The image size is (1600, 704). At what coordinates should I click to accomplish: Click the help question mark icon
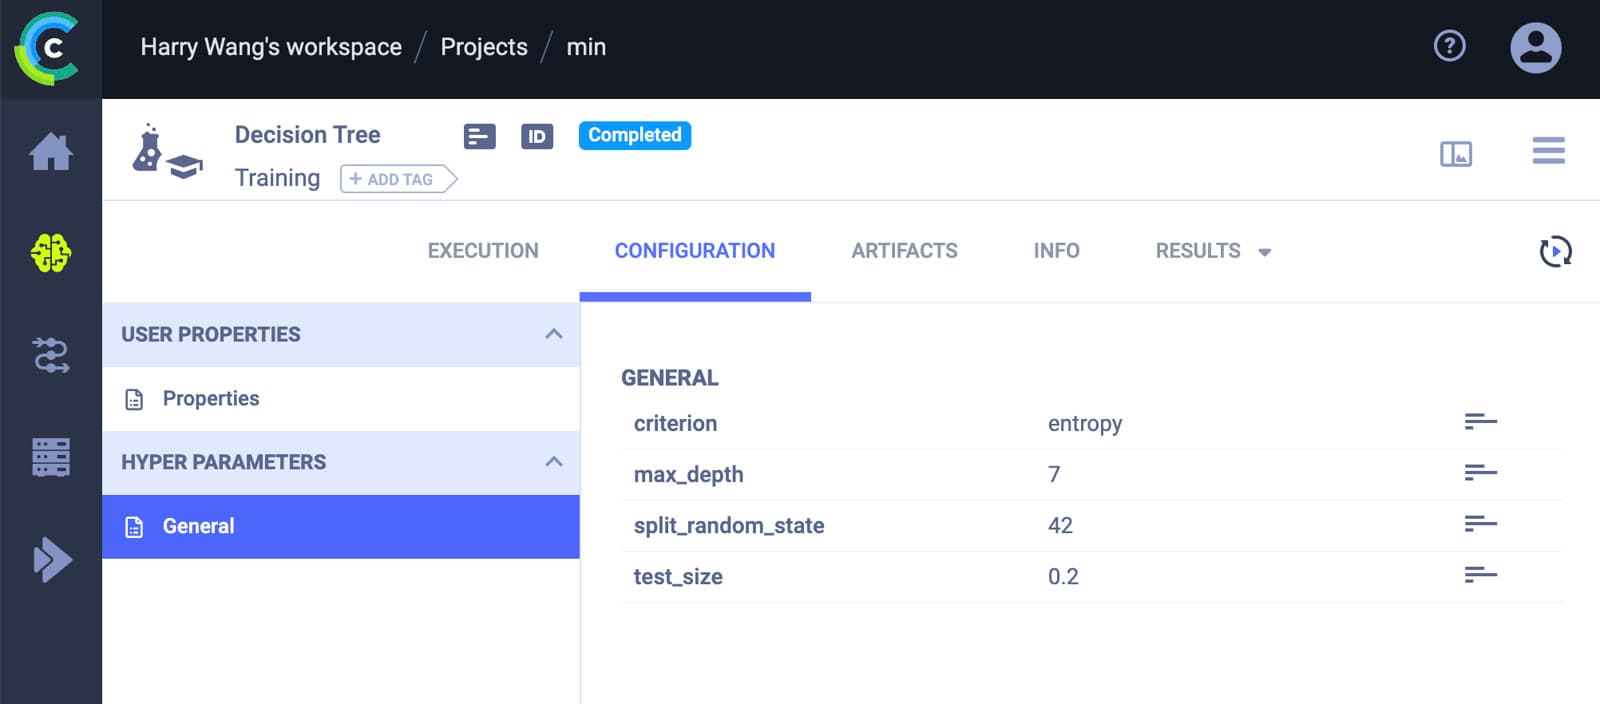1449,46
